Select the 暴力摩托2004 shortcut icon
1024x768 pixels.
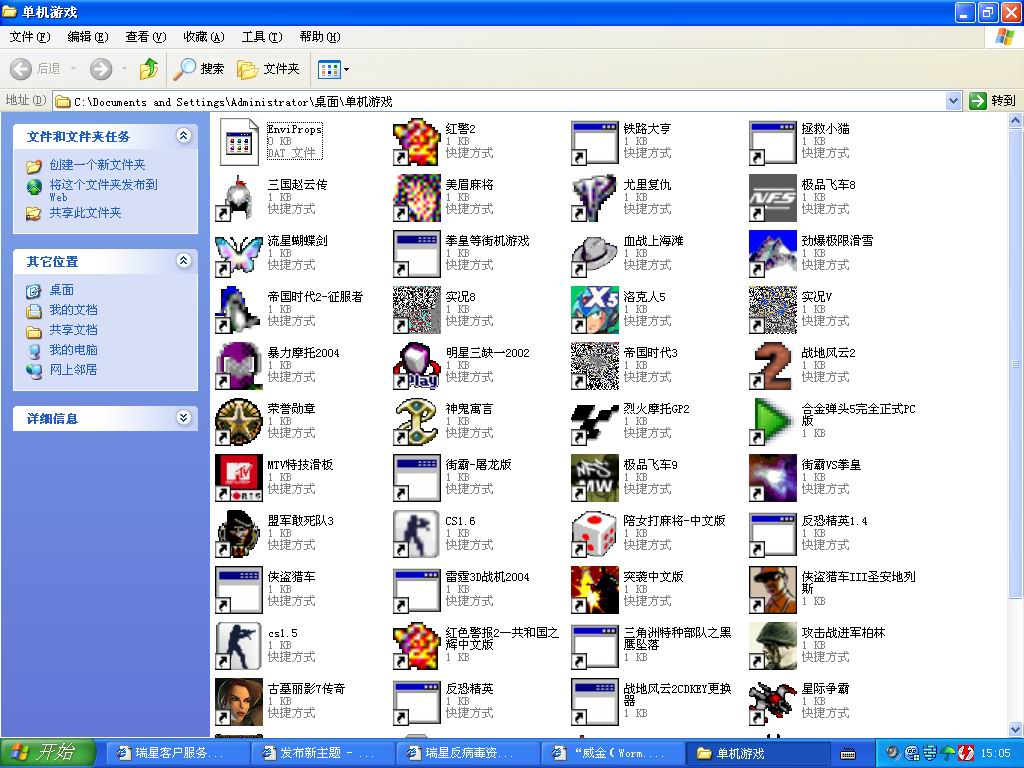point(238,366)
